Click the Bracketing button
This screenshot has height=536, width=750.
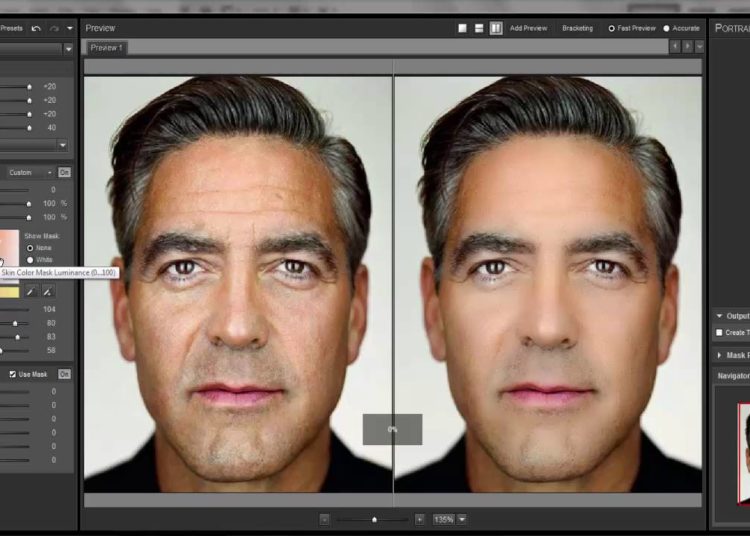point(577,28)
